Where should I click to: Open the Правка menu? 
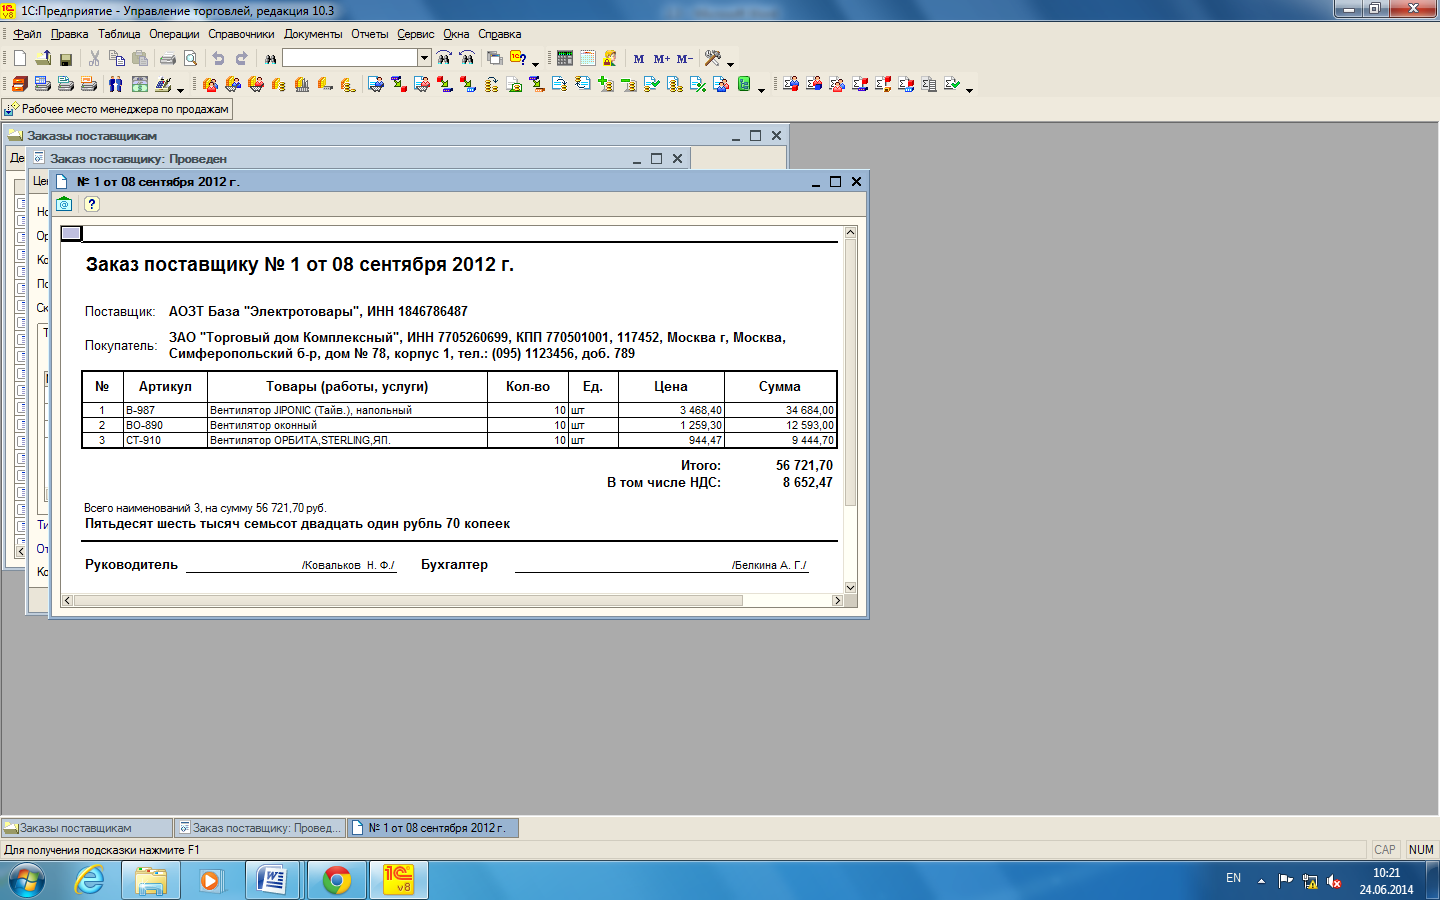click(70, 34)
